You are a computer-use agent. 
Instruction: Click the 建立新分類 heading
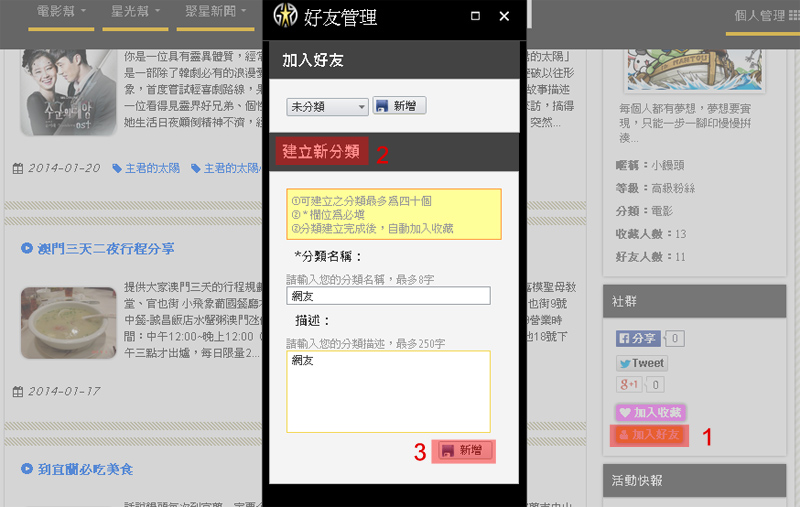point(321,151)
